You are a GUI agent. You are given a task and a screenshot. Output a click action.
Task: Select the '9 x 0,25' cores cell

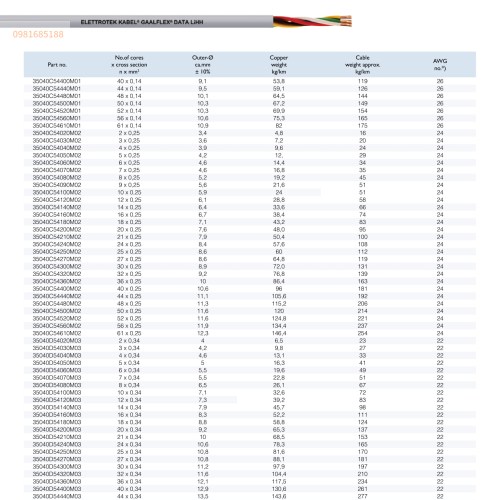[x=129, y=185]
